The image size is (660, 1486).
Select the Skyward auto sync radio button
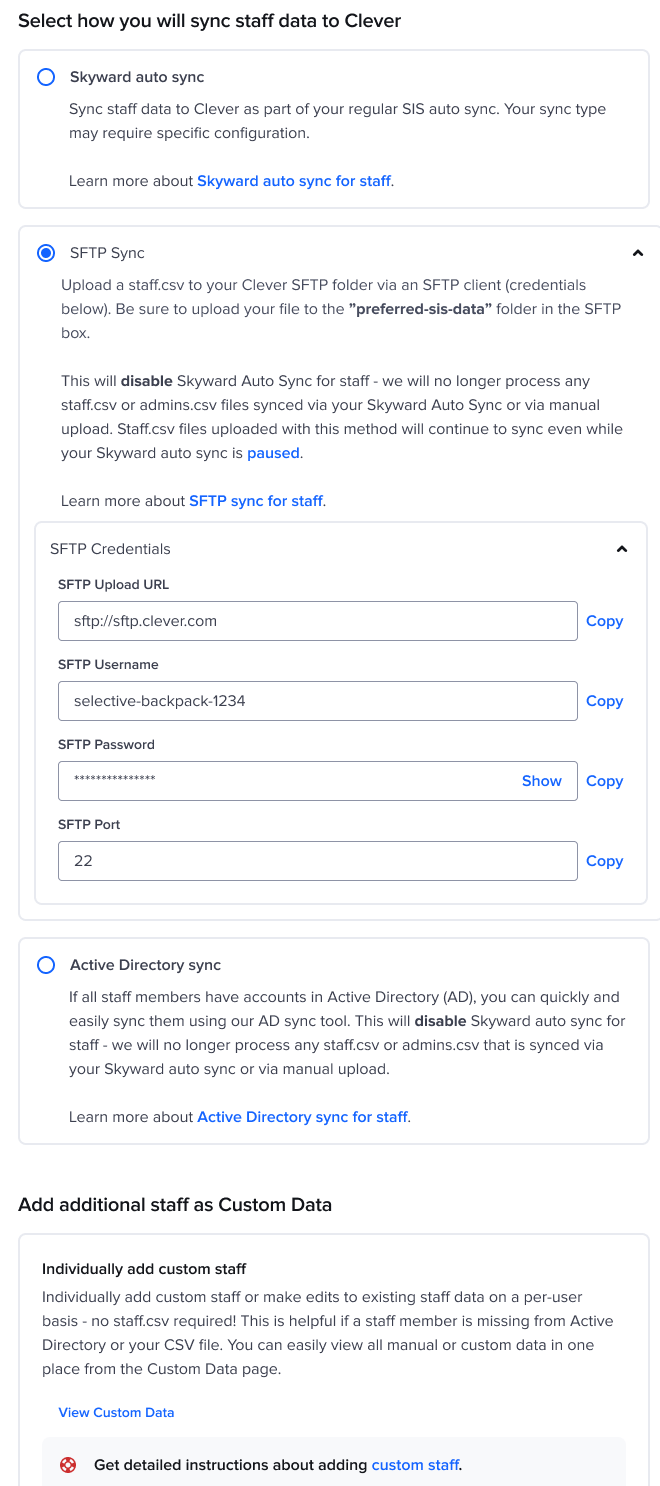pyautogui.click(x=45, y=76)
